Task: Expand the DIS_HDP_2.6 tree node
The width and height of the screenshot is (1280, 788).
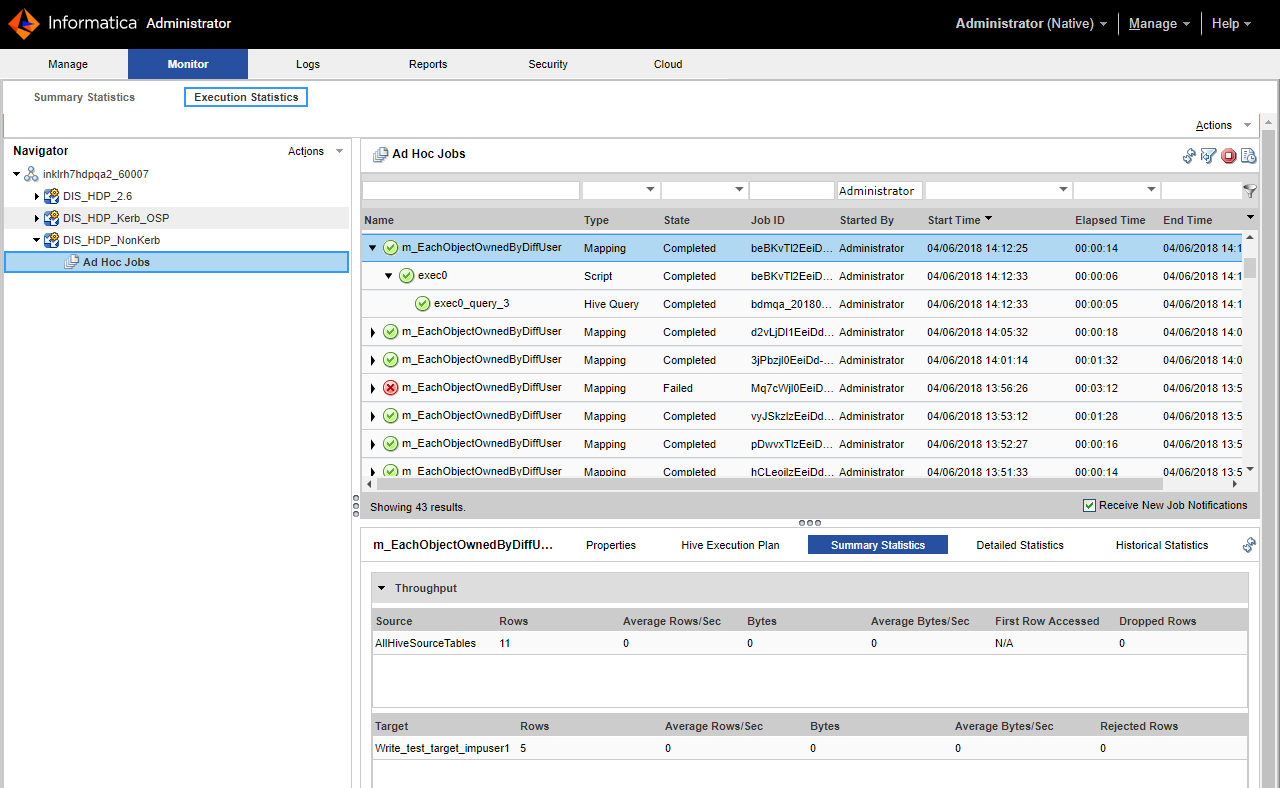Action: click(x=37, y=196)
